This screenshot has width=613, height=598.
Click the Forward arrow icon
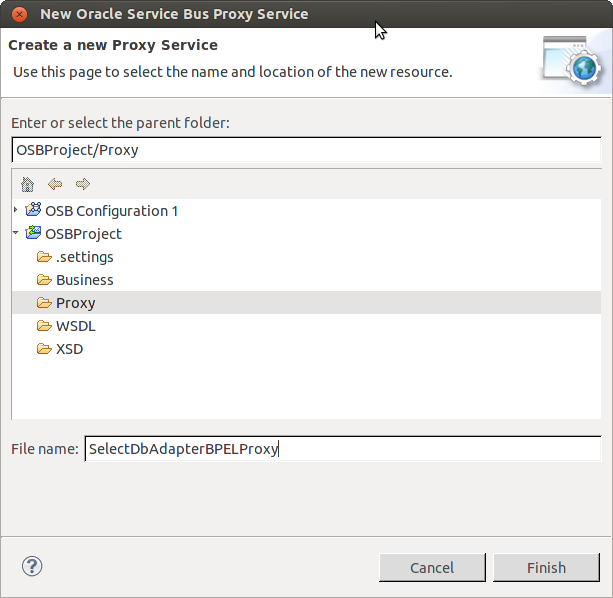(x=83, y=184)
